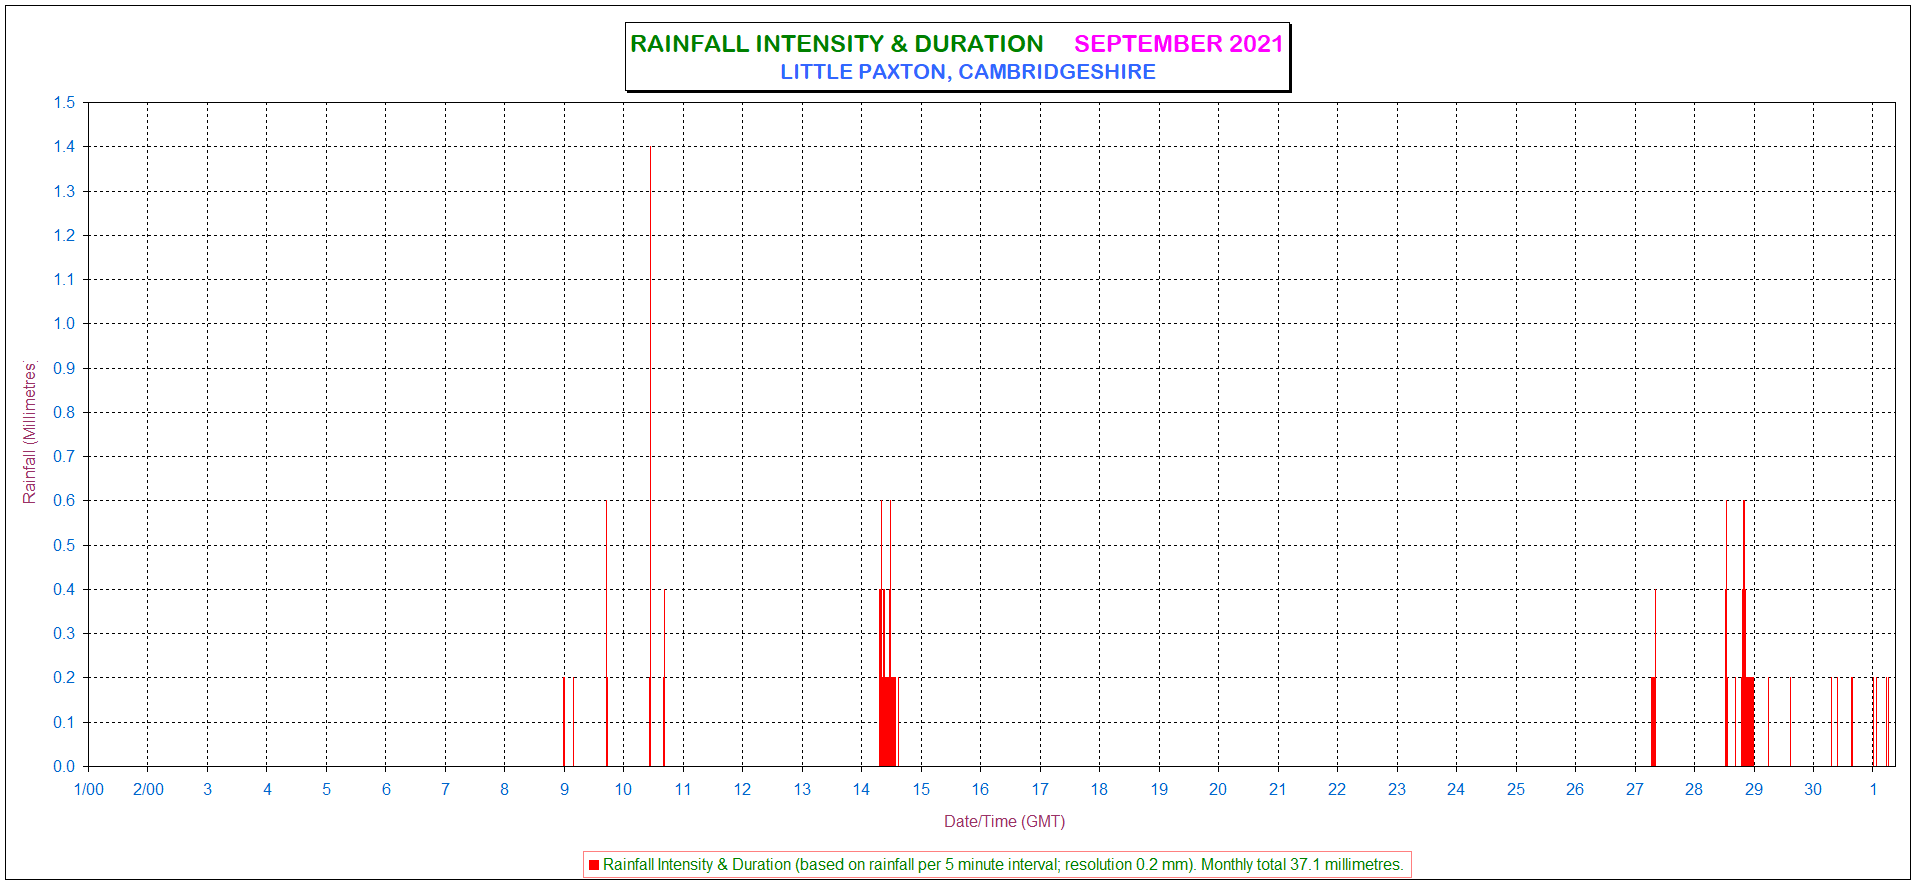Click the y-axis value '0.2'
The height and width of the screenshot is (884, 1916).
click(64, 678)
